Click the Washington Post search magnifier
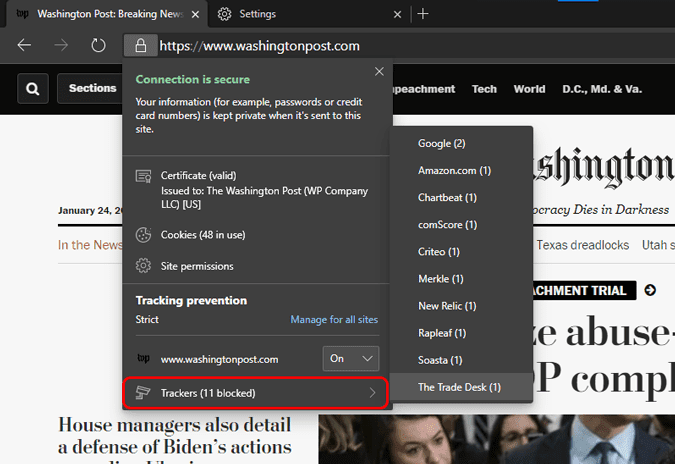The width and height of the screenshot is (675, 464). [x=33, y=89]
